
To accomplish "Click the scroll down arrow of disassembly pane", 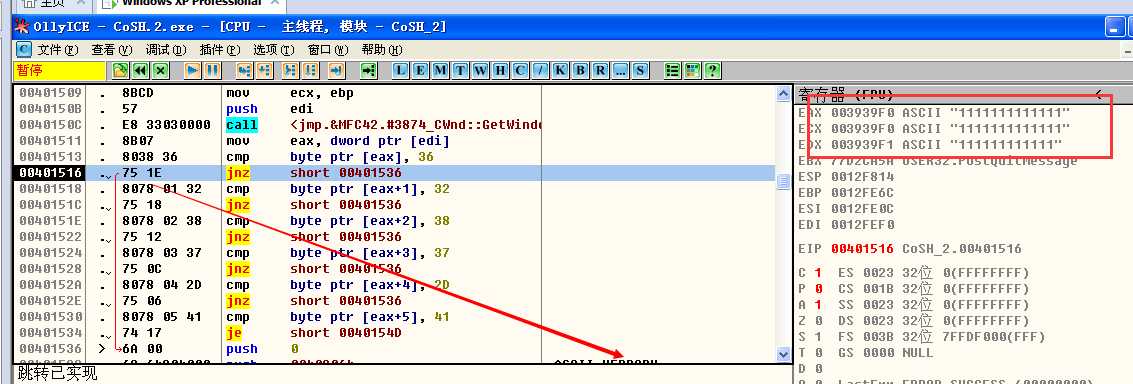I will point(783,354).
